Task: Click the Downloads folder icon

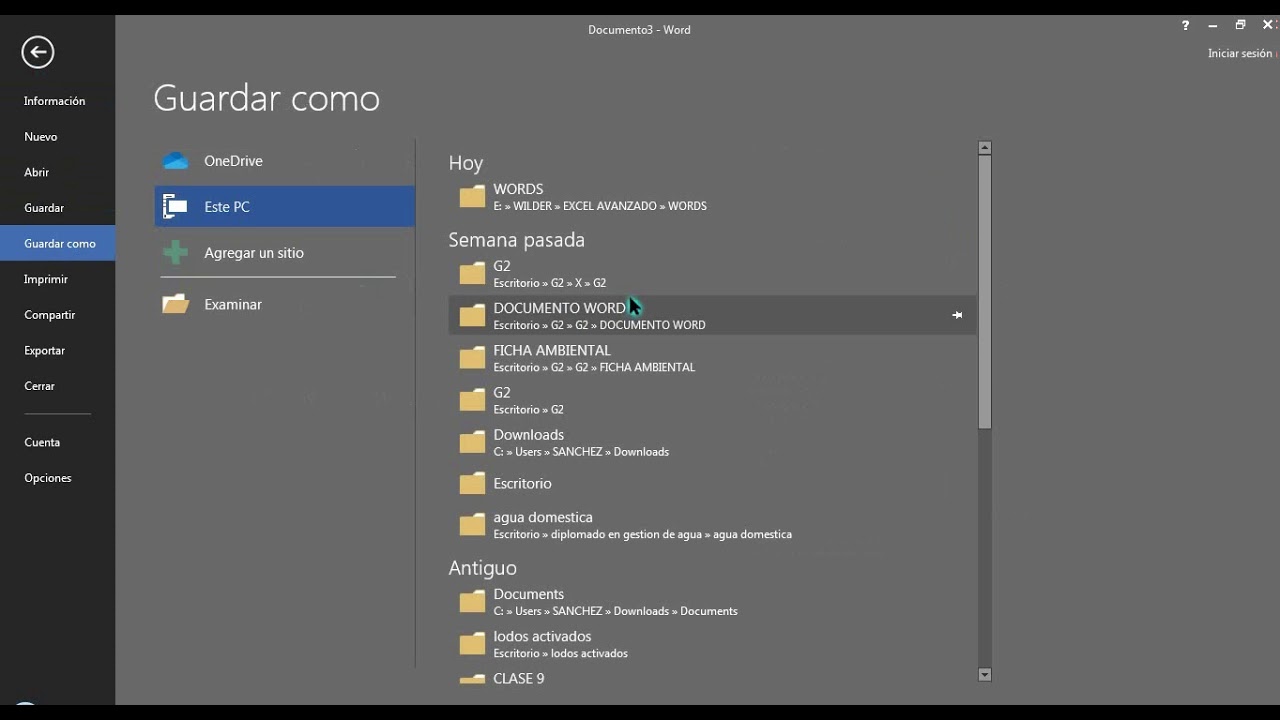Action: pos(472,443)
